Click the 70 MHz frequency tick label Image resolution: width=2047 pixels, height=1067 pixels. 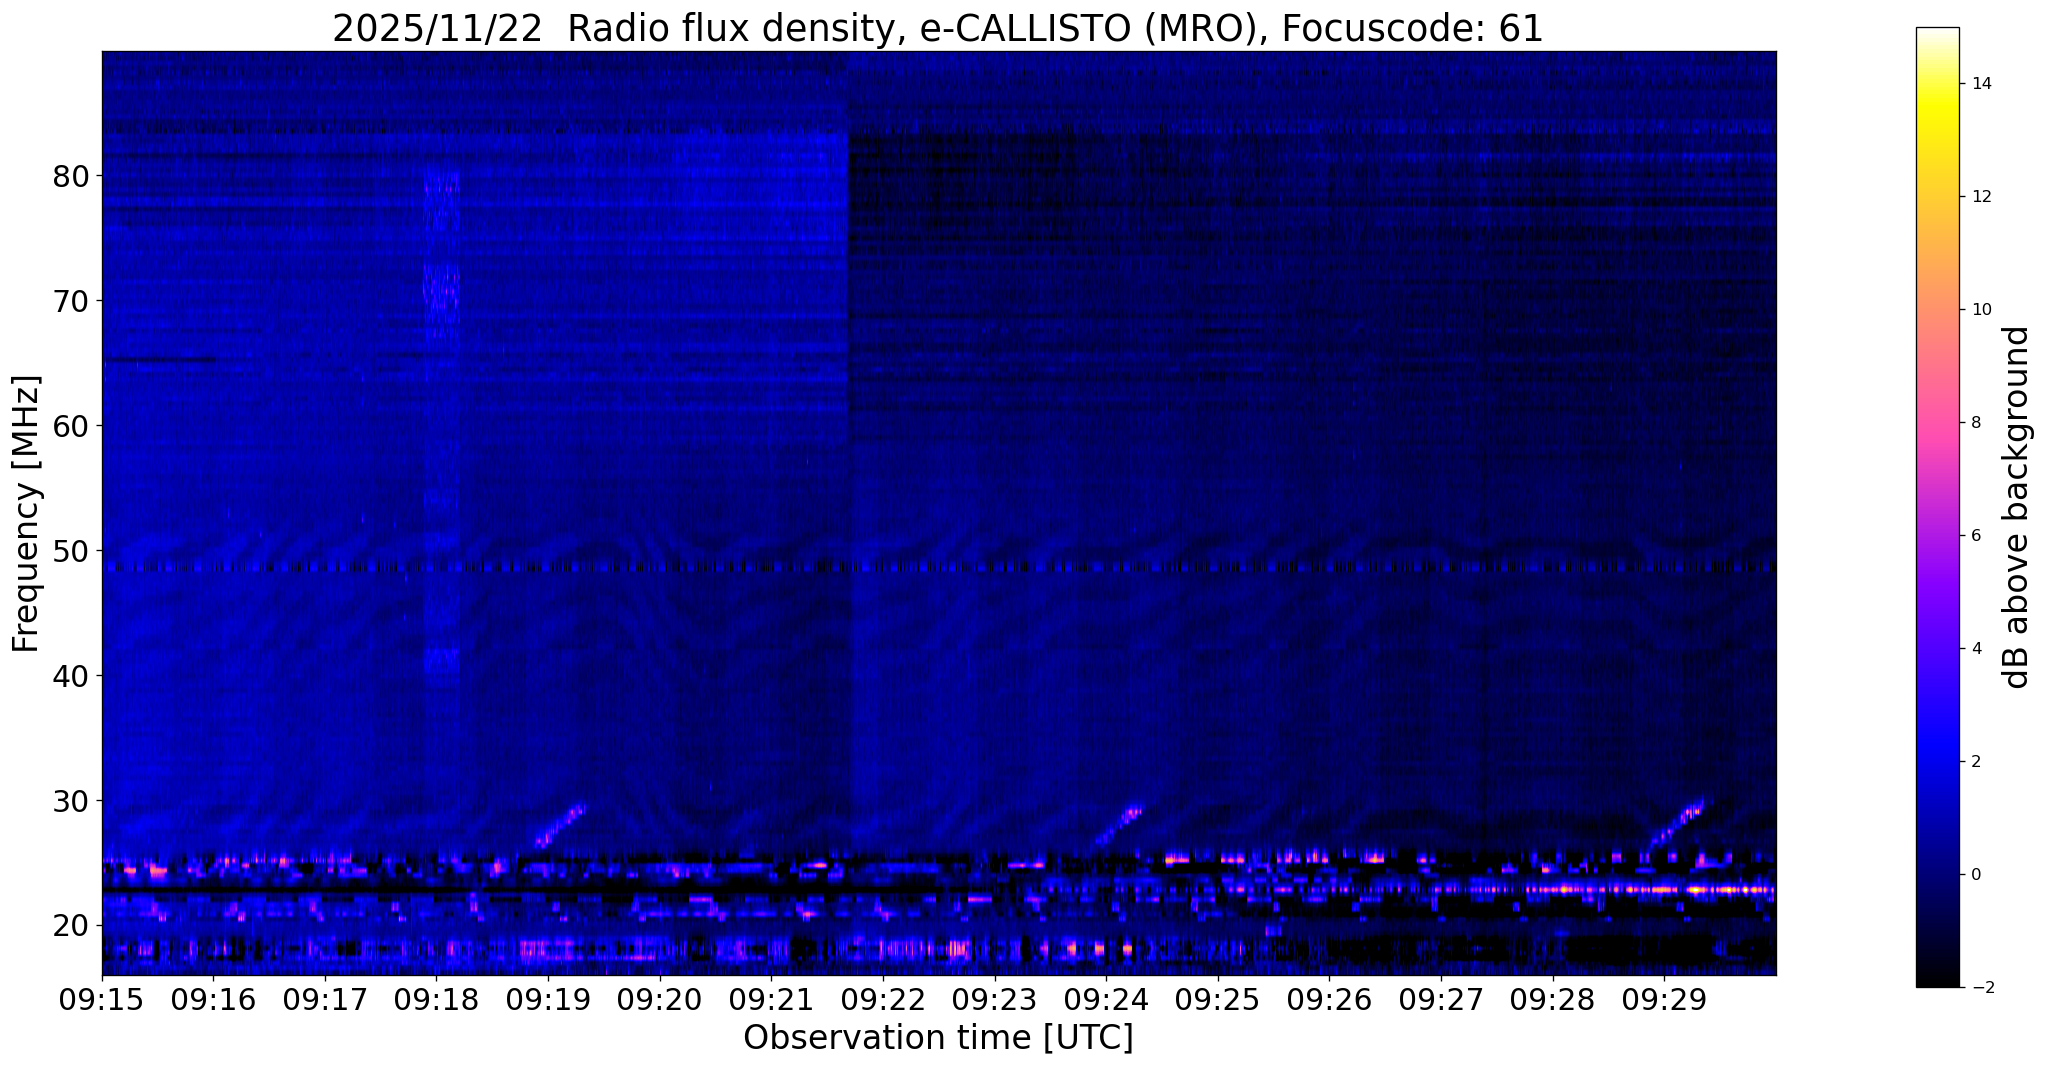70,300
